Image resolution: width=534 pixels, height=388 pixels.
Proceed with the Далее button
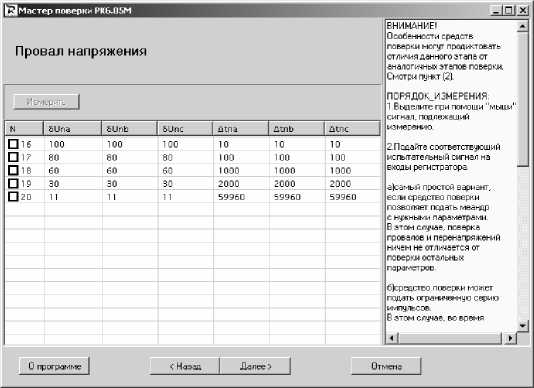255,366
